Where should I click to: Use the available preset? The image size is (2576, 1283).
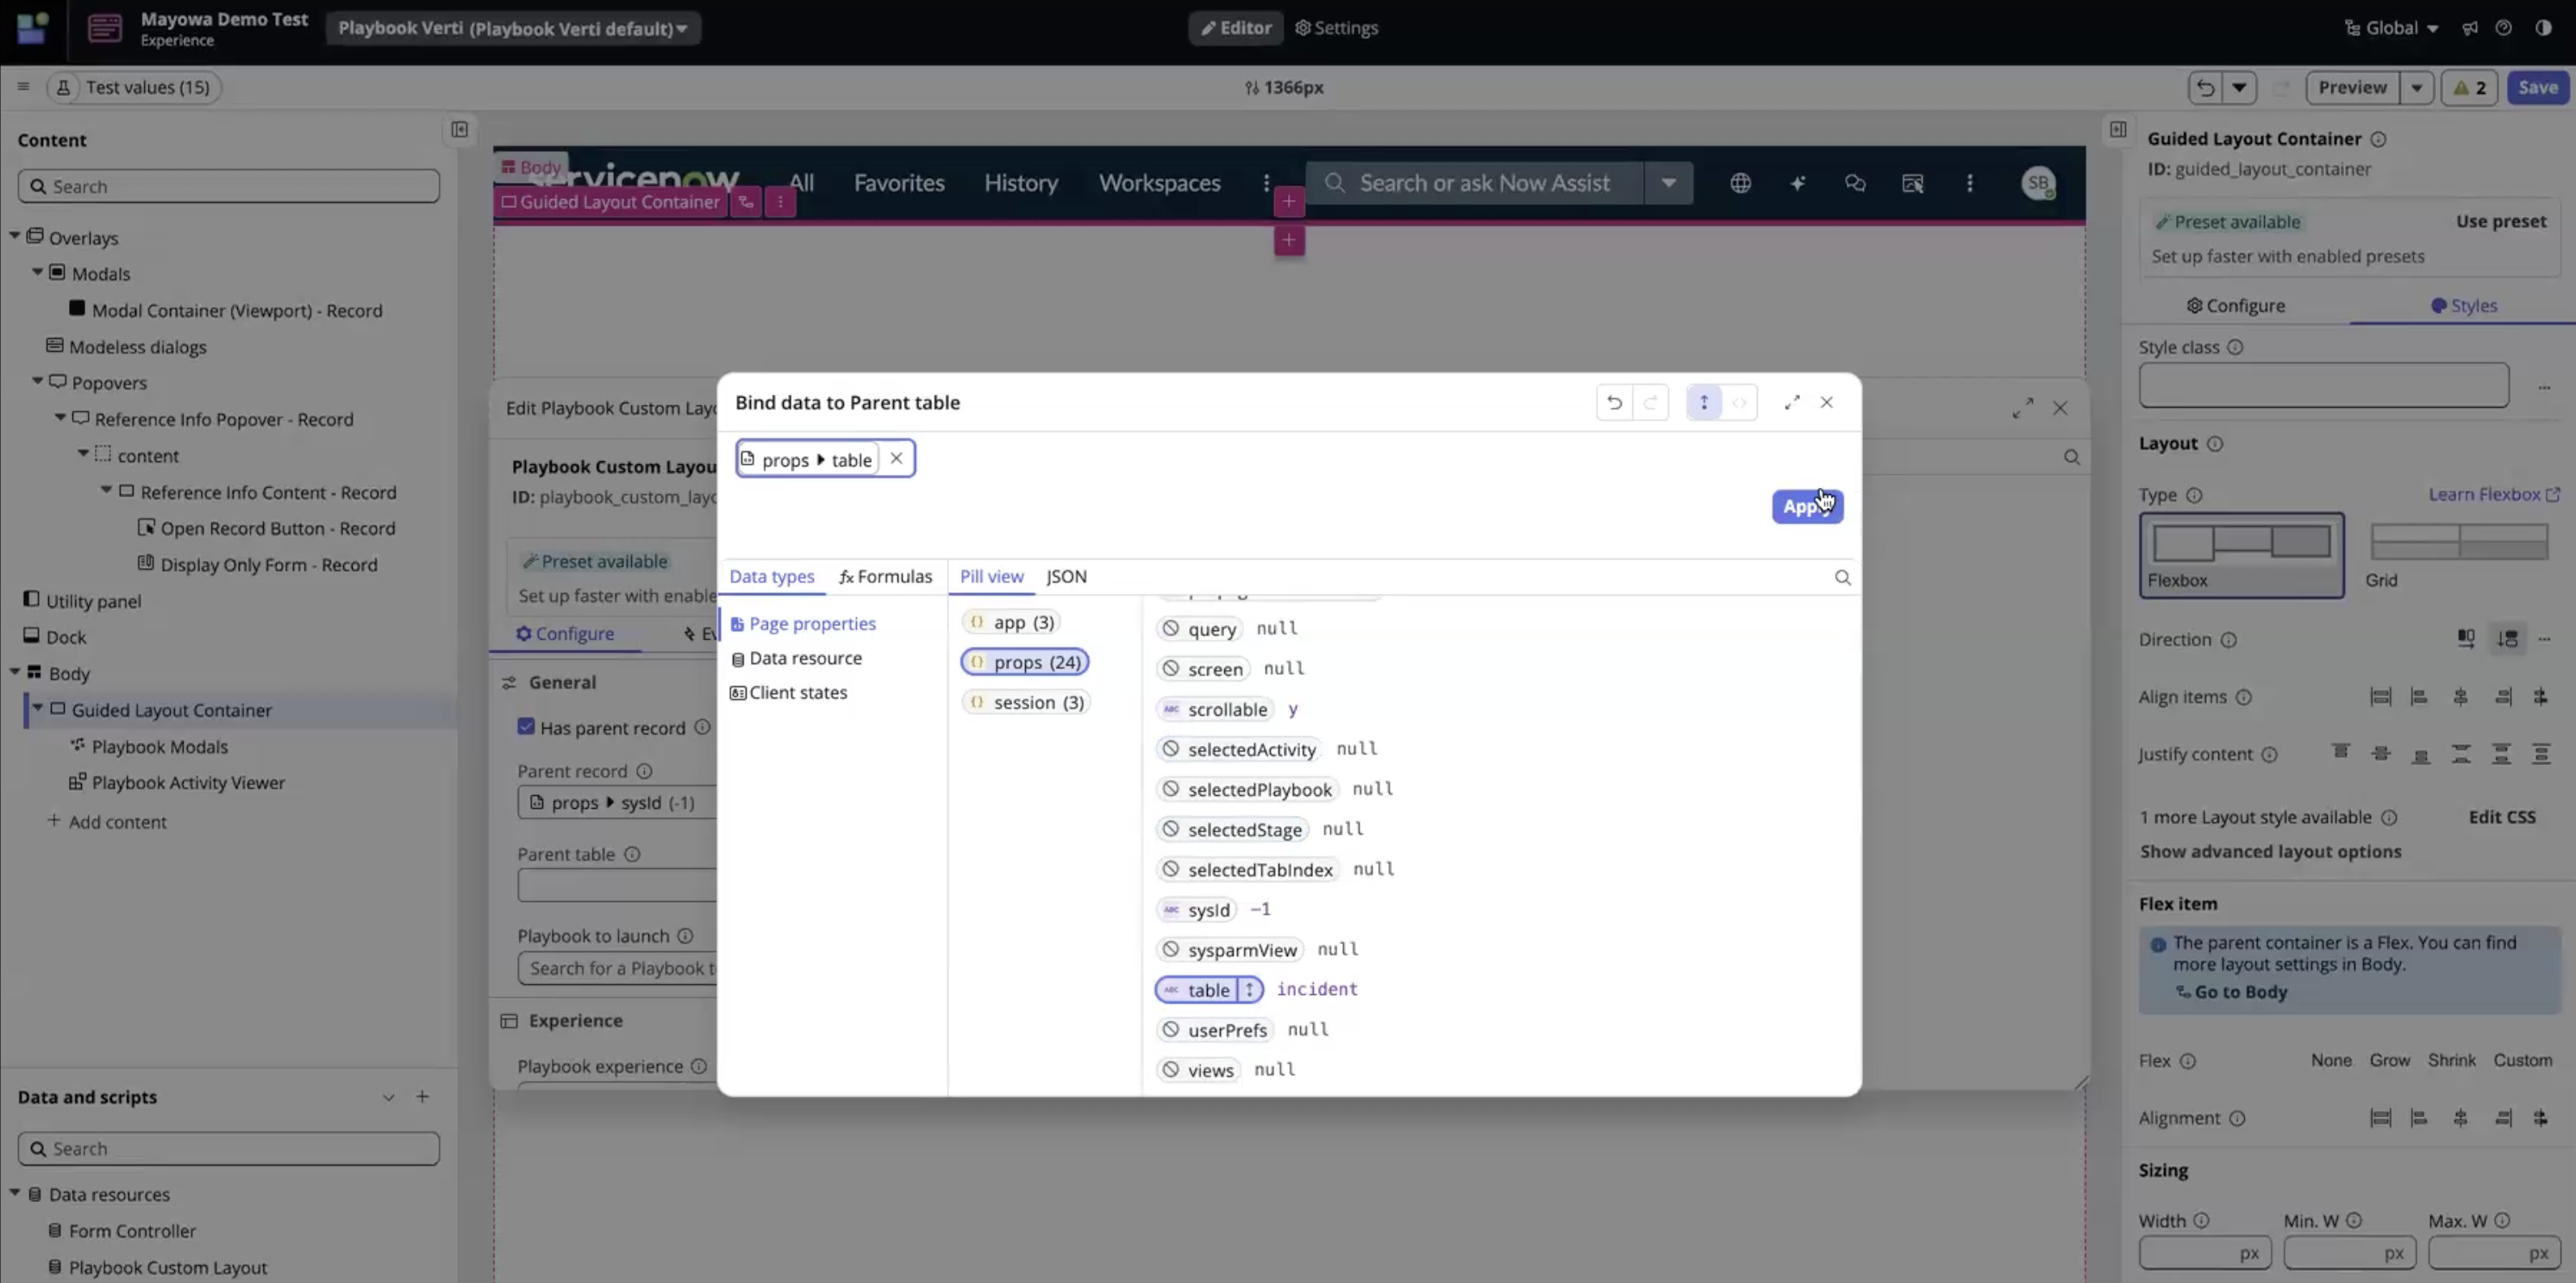(x=2501, y=222)
